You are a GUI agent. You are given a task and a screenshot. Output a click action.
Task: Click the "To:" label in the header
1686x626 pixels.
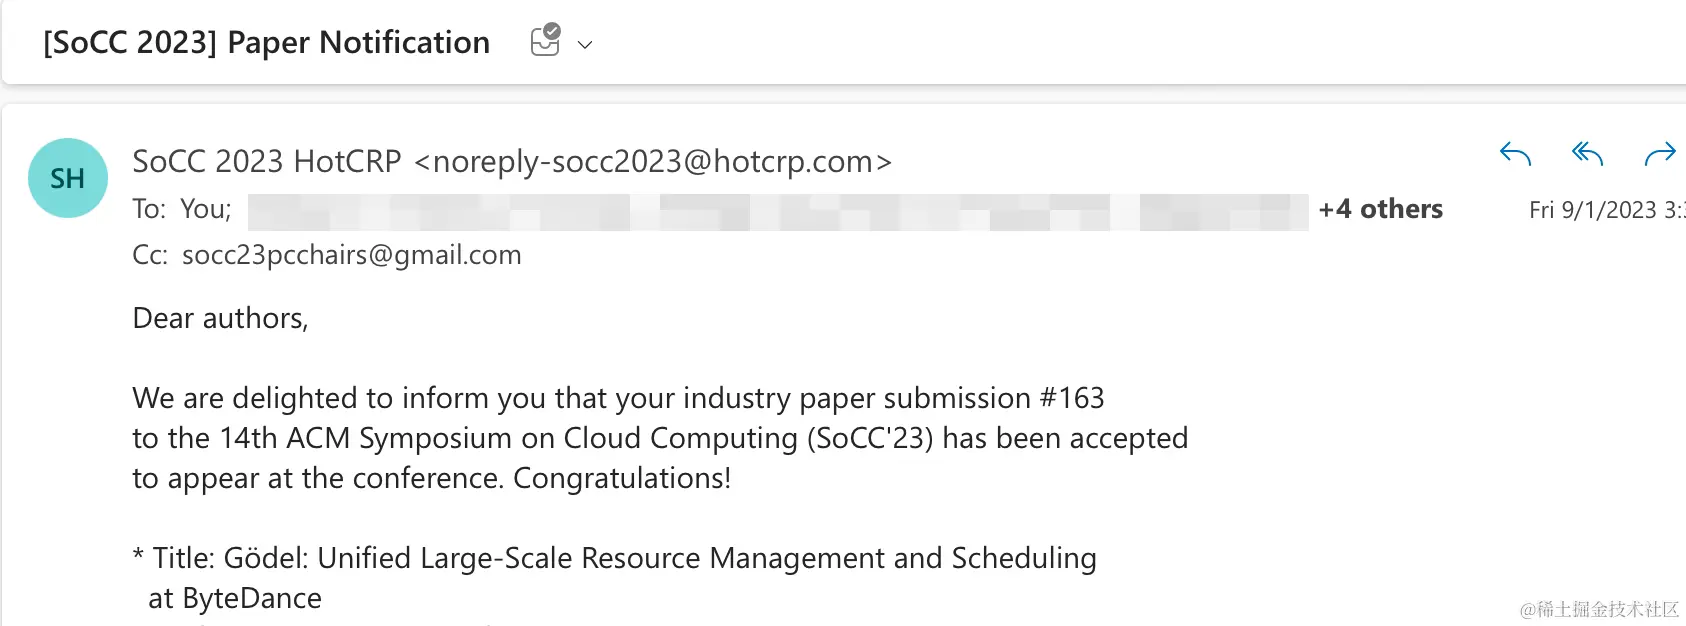click(x=149, y=209)
